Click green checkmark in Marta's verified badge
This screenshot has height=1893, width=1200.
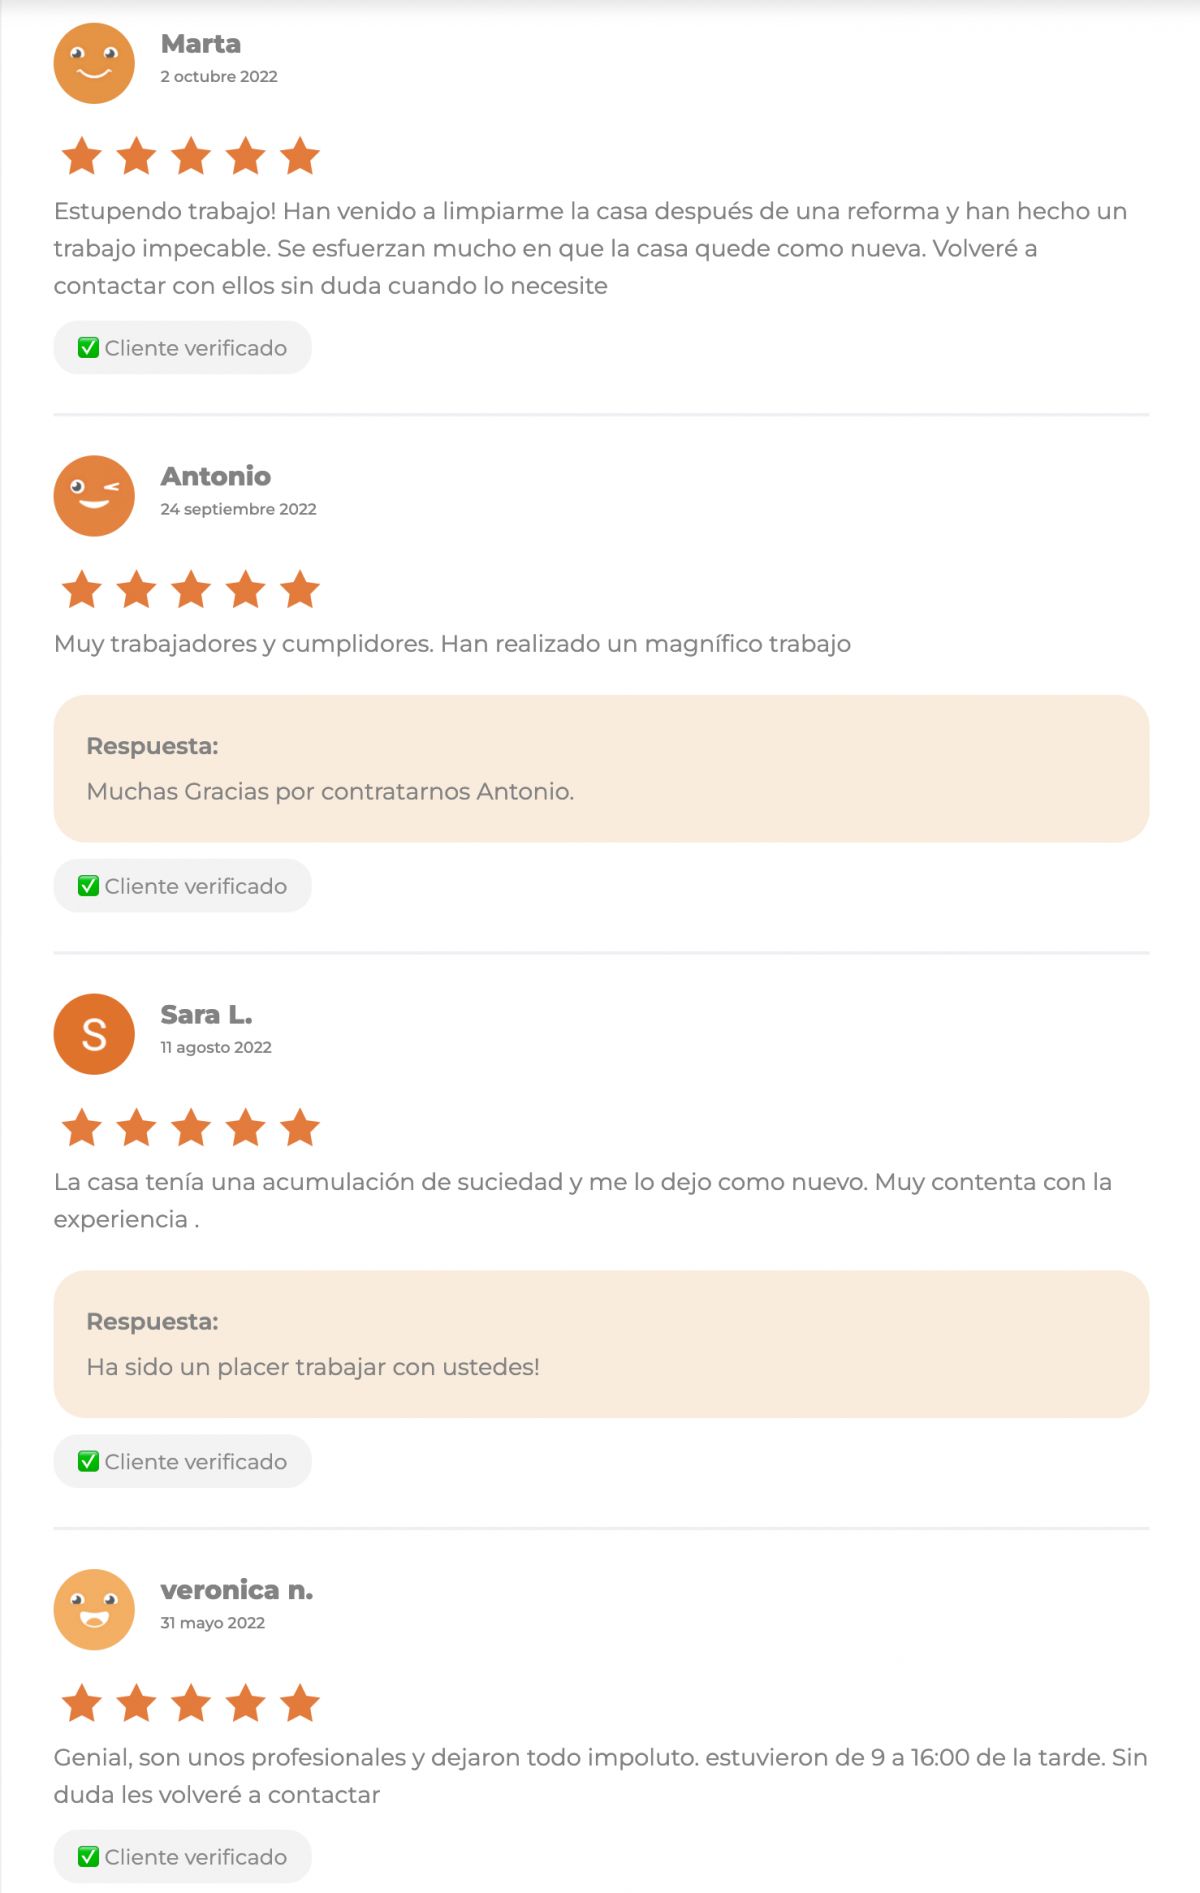coord(89,348)
